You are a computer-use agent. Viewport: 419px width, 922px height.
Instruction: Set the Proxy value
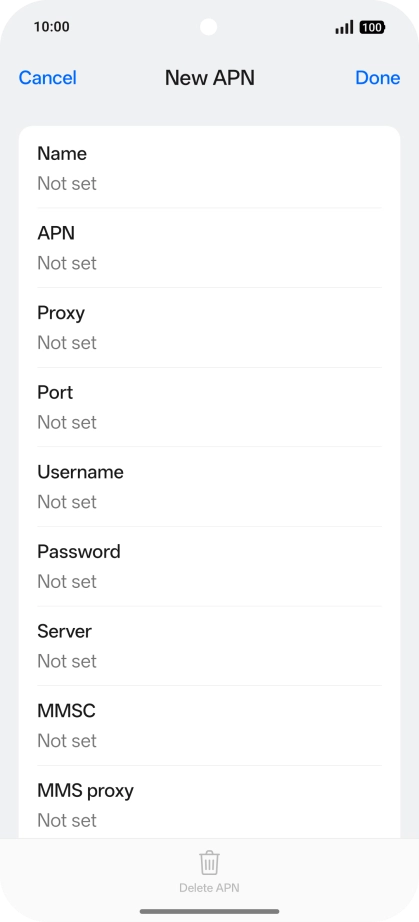[209, 328]
